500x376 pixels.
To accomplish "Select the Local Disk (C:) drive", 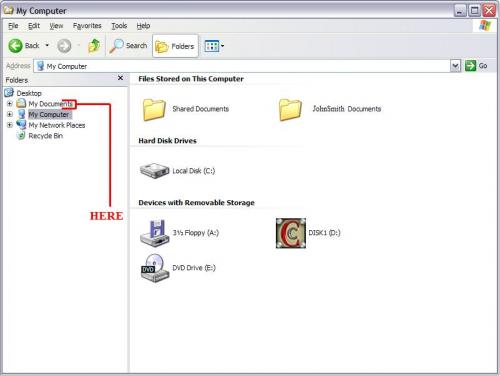I will click(177, 171).
